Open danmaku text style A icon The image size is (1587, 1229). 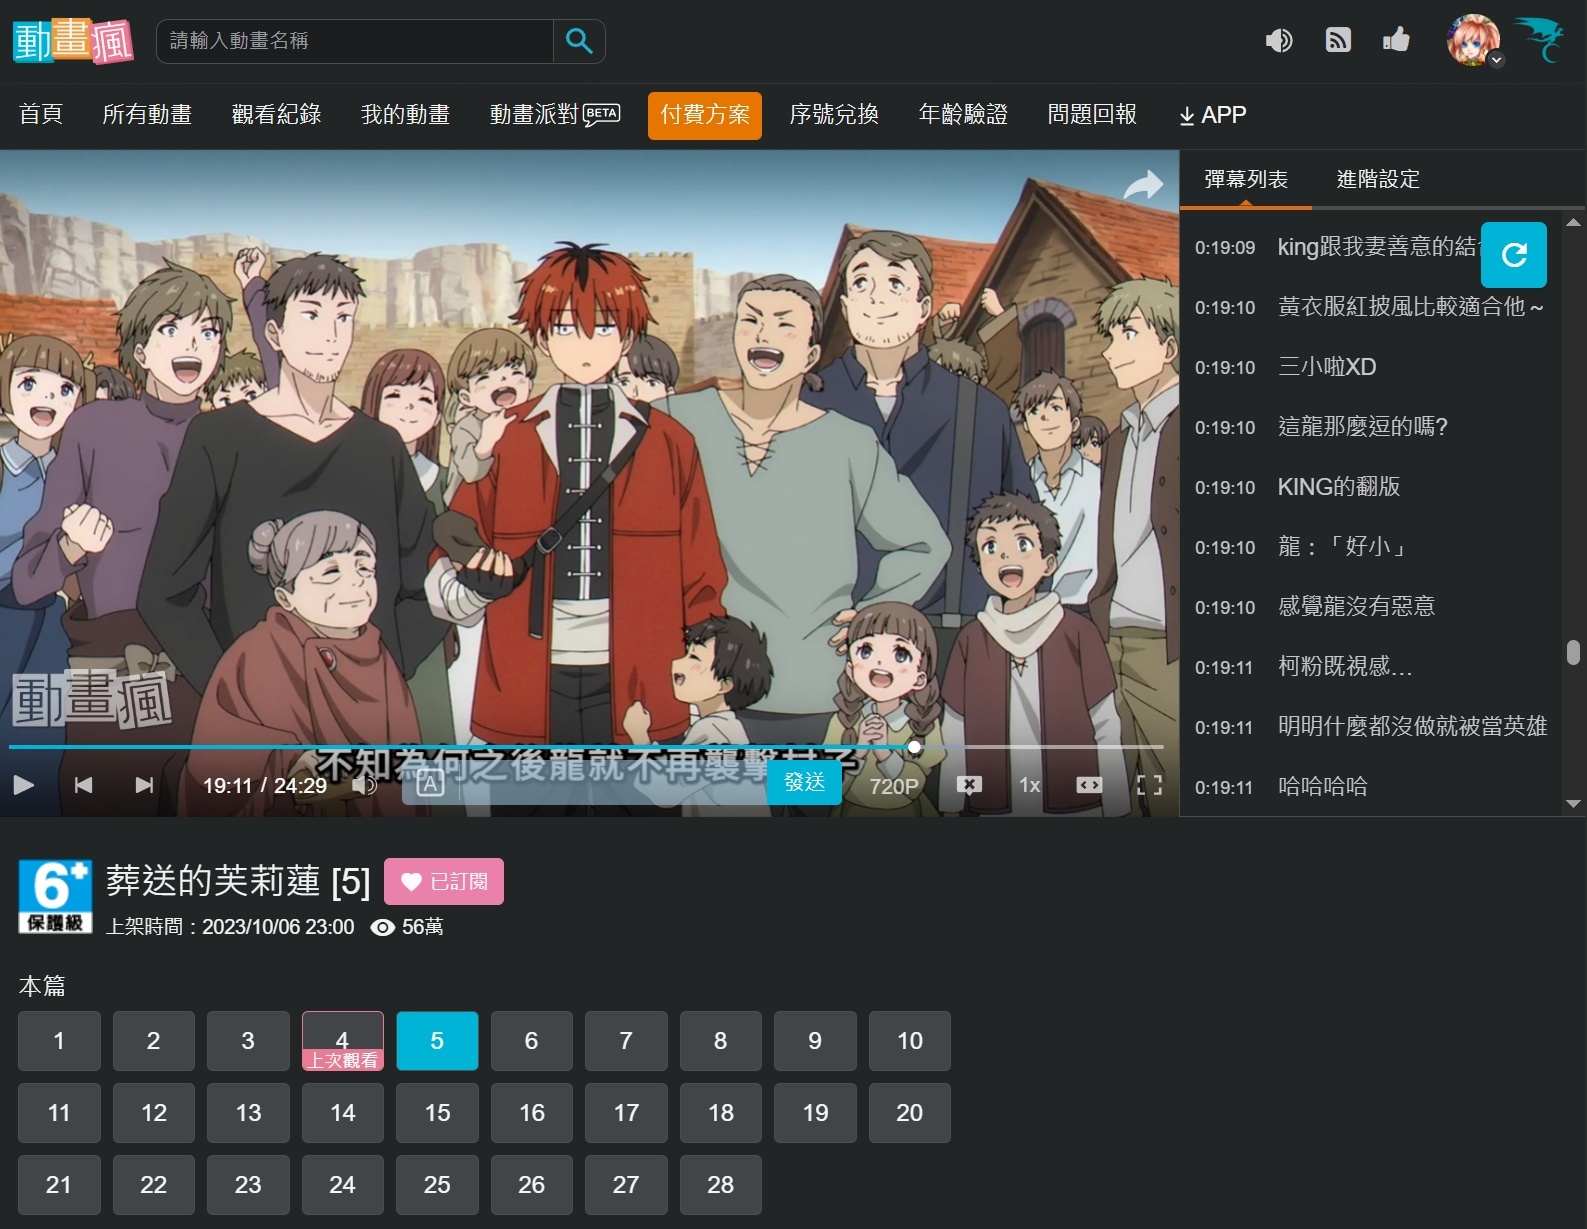click(430, 784)
